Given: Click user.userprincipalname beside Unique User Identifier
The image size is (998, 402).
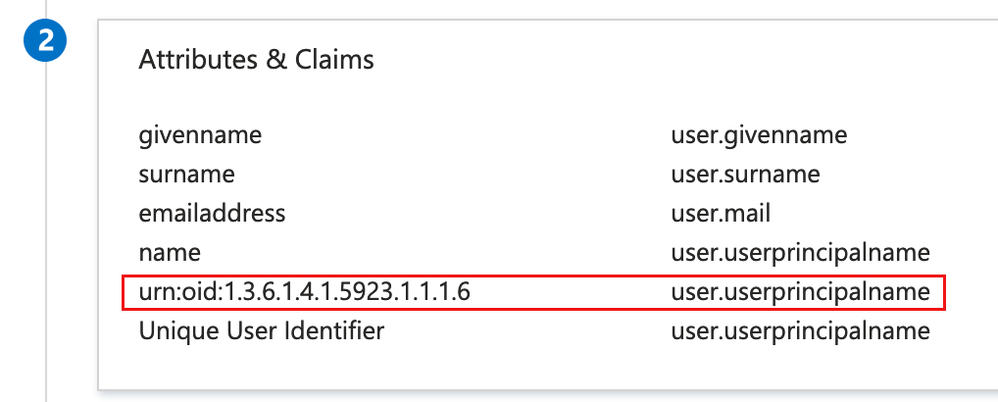Looking at the screenshot, I should [800, 330].
